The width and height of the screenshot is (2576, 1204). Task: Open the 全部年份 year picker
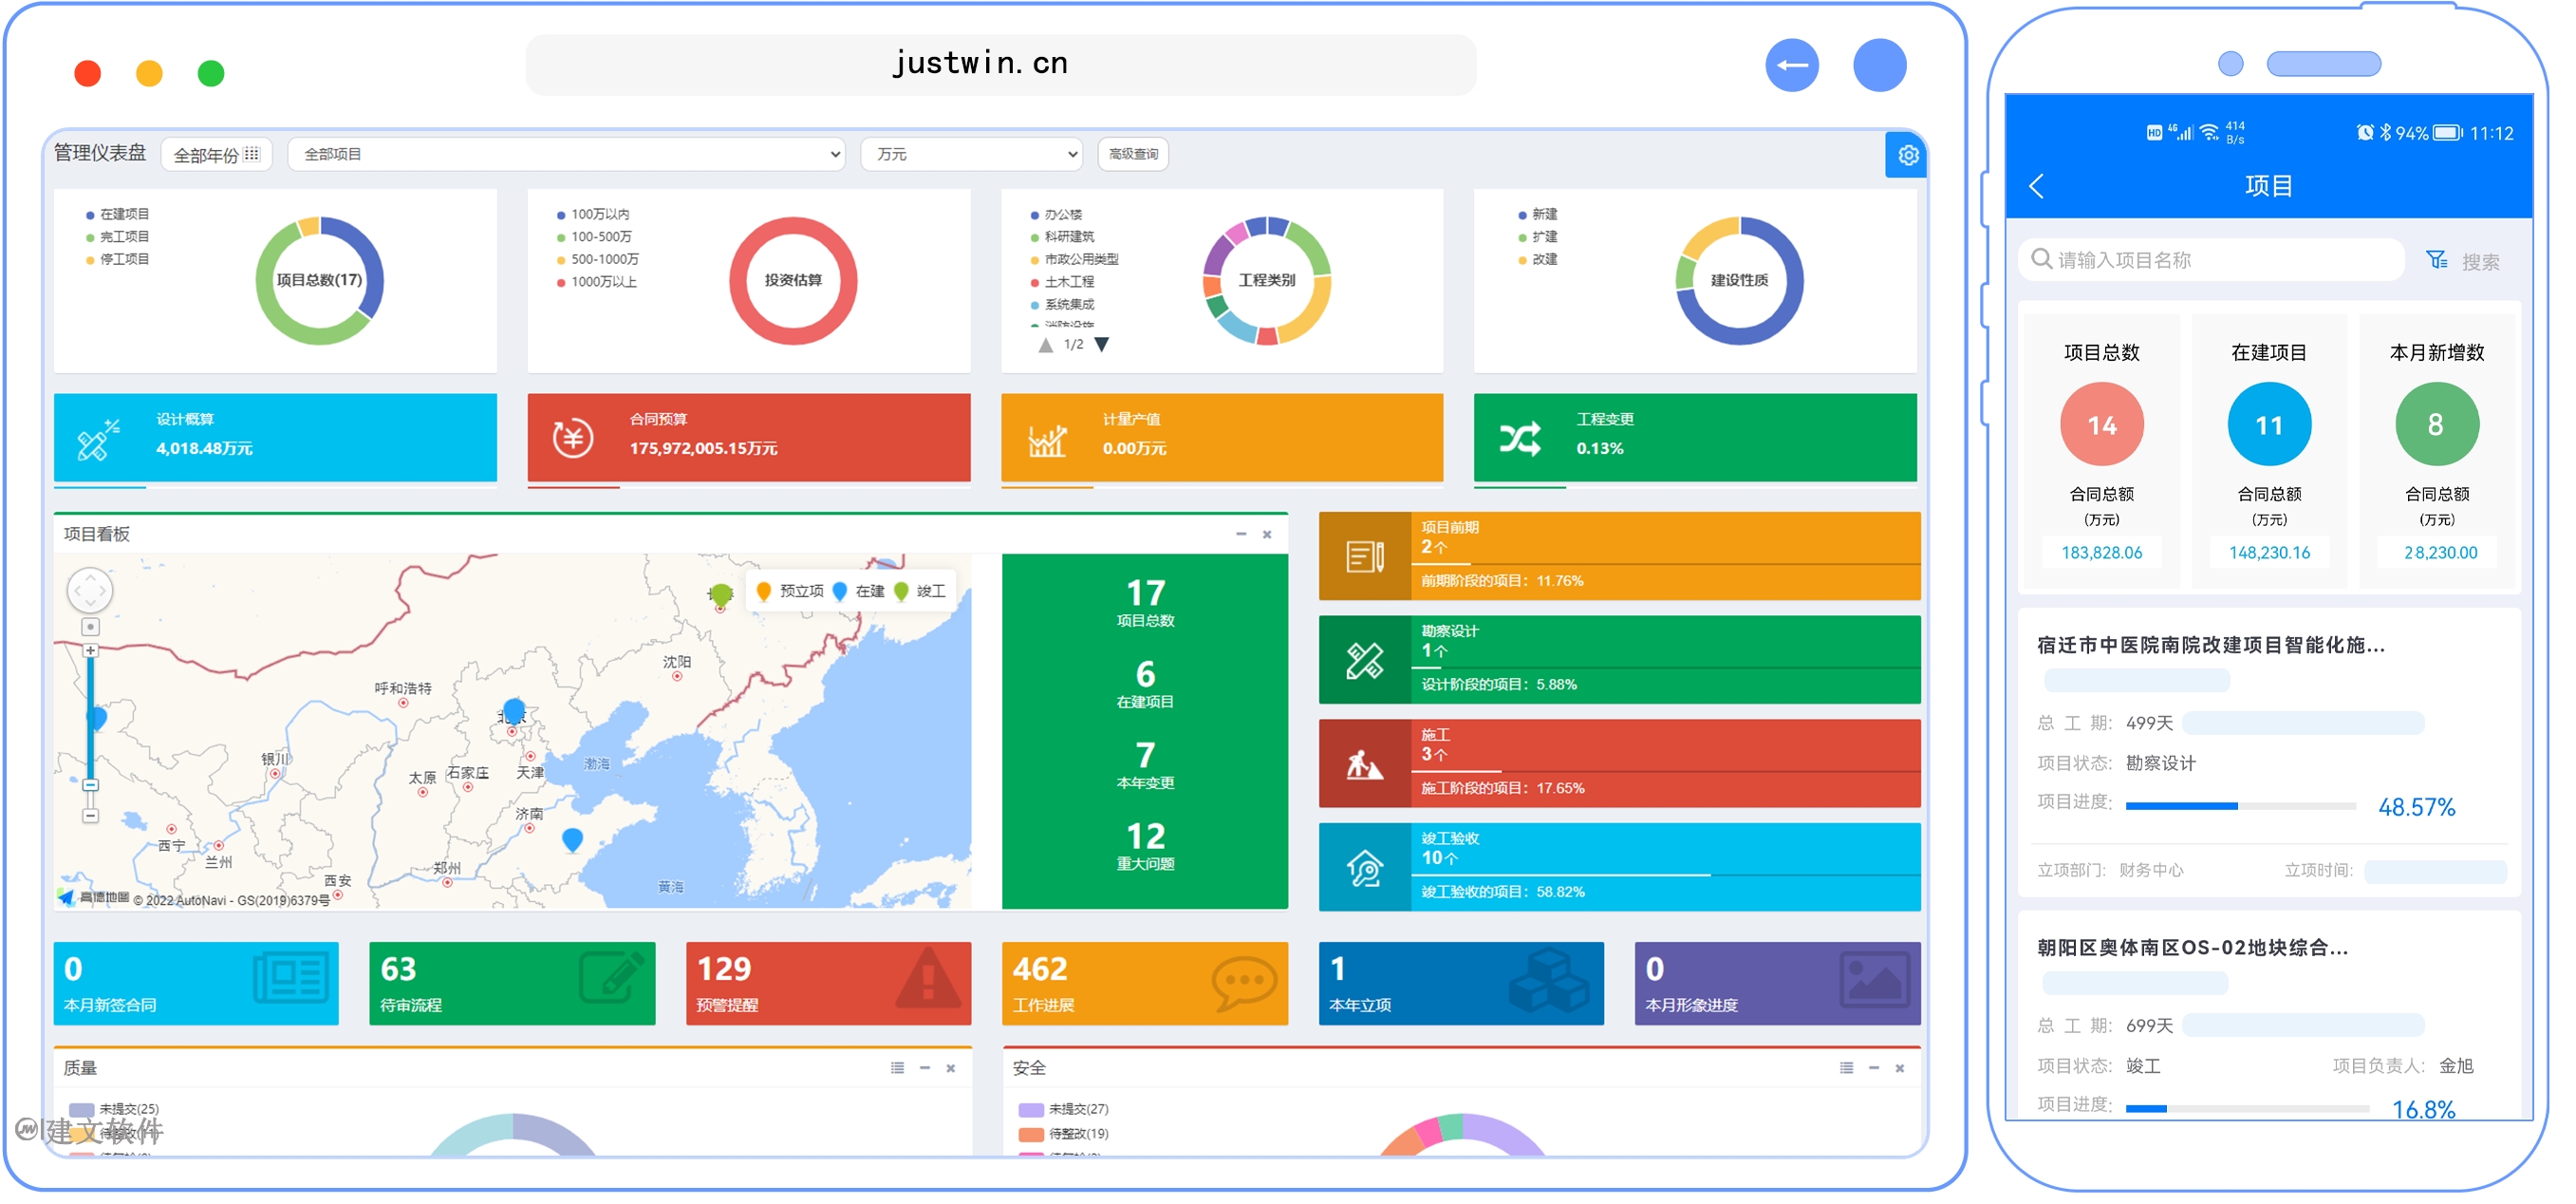pyautogui.click(x=218, y=156)
